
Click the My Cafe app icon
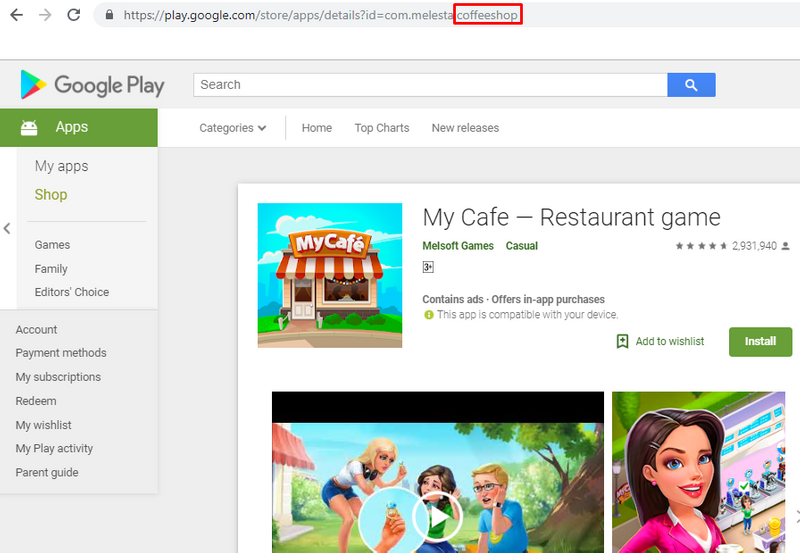pos(330,275)
